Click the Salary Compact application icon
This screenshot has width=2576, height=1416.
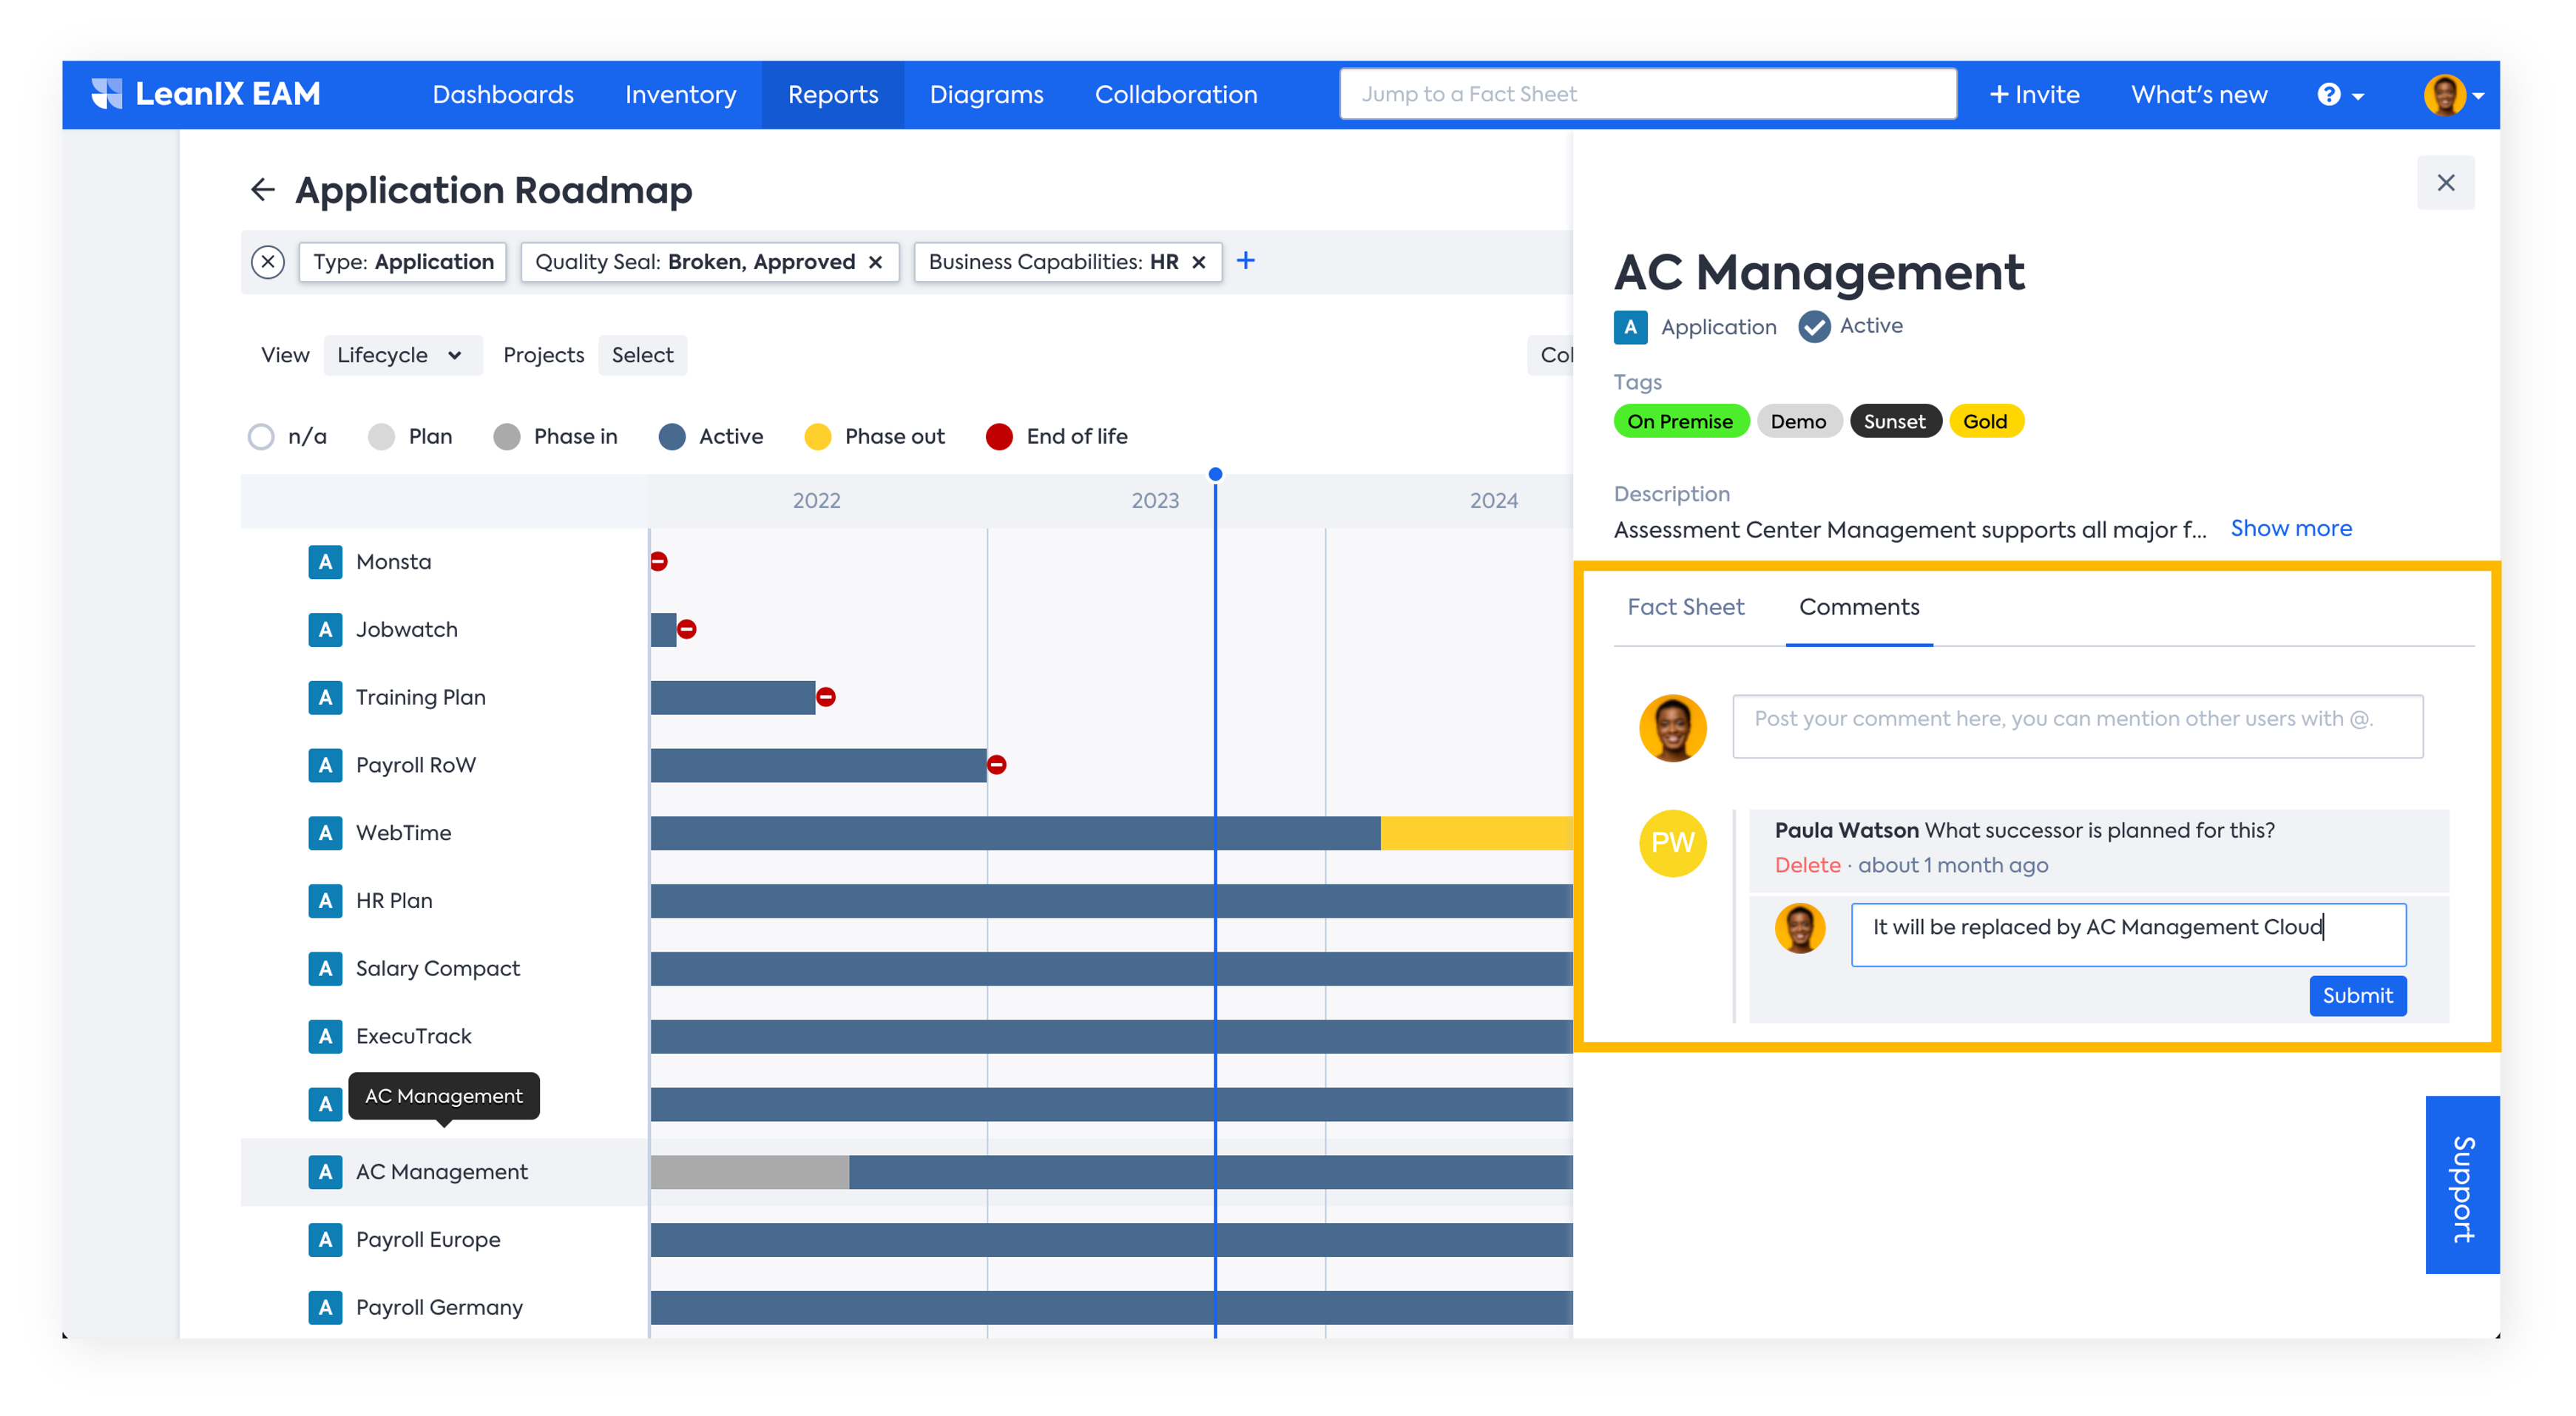click(x=325, y=969)
